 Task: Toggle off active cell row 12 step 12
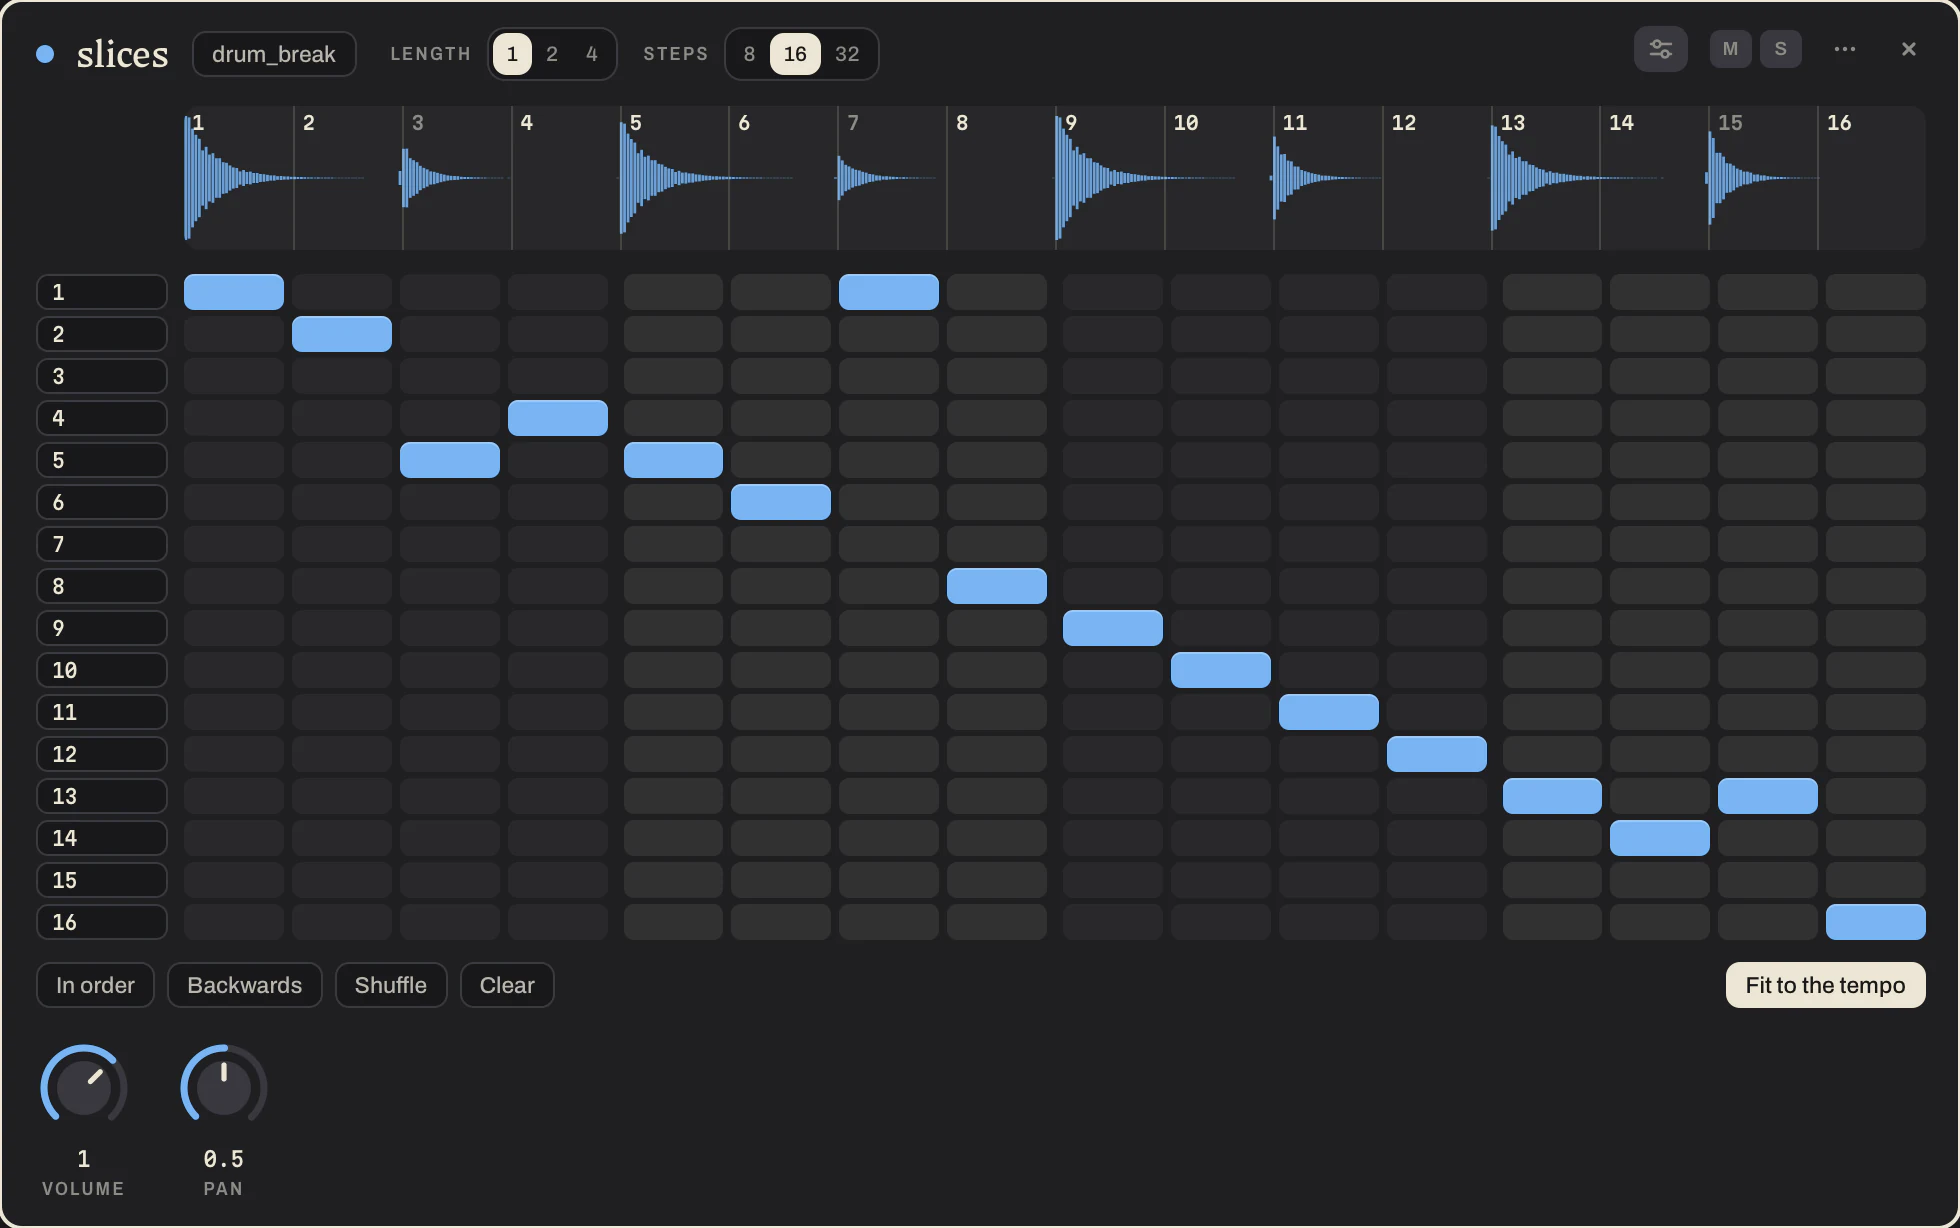click(1437, 754)
